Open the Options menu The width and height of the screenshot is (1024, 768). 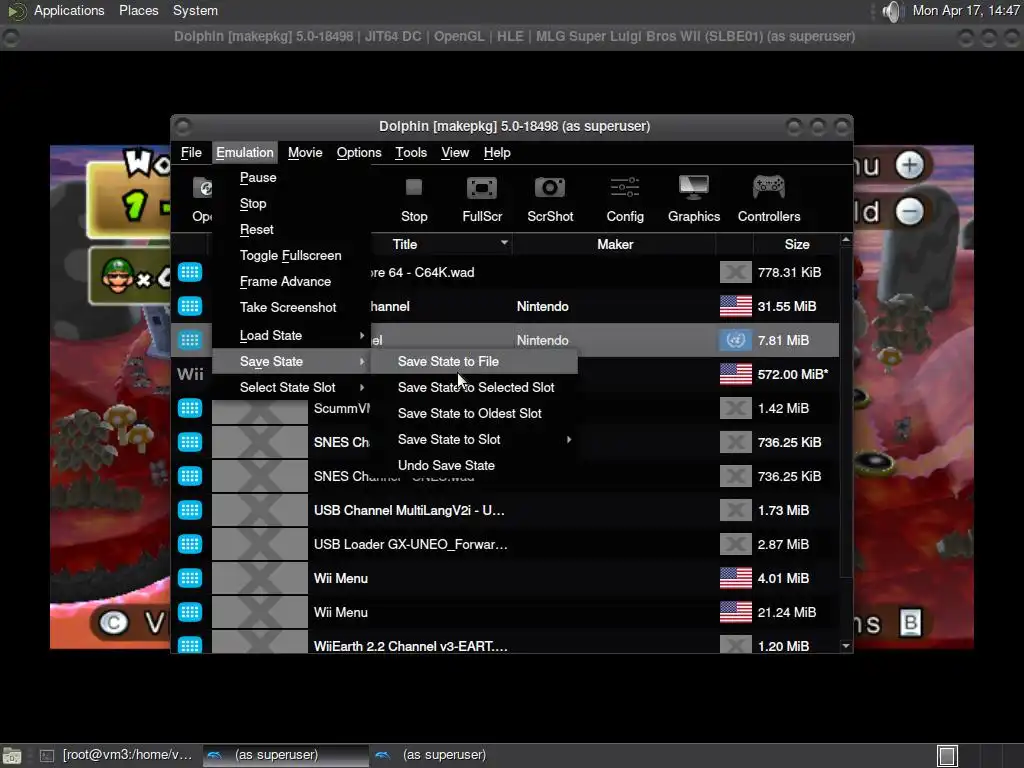[359, 152]
